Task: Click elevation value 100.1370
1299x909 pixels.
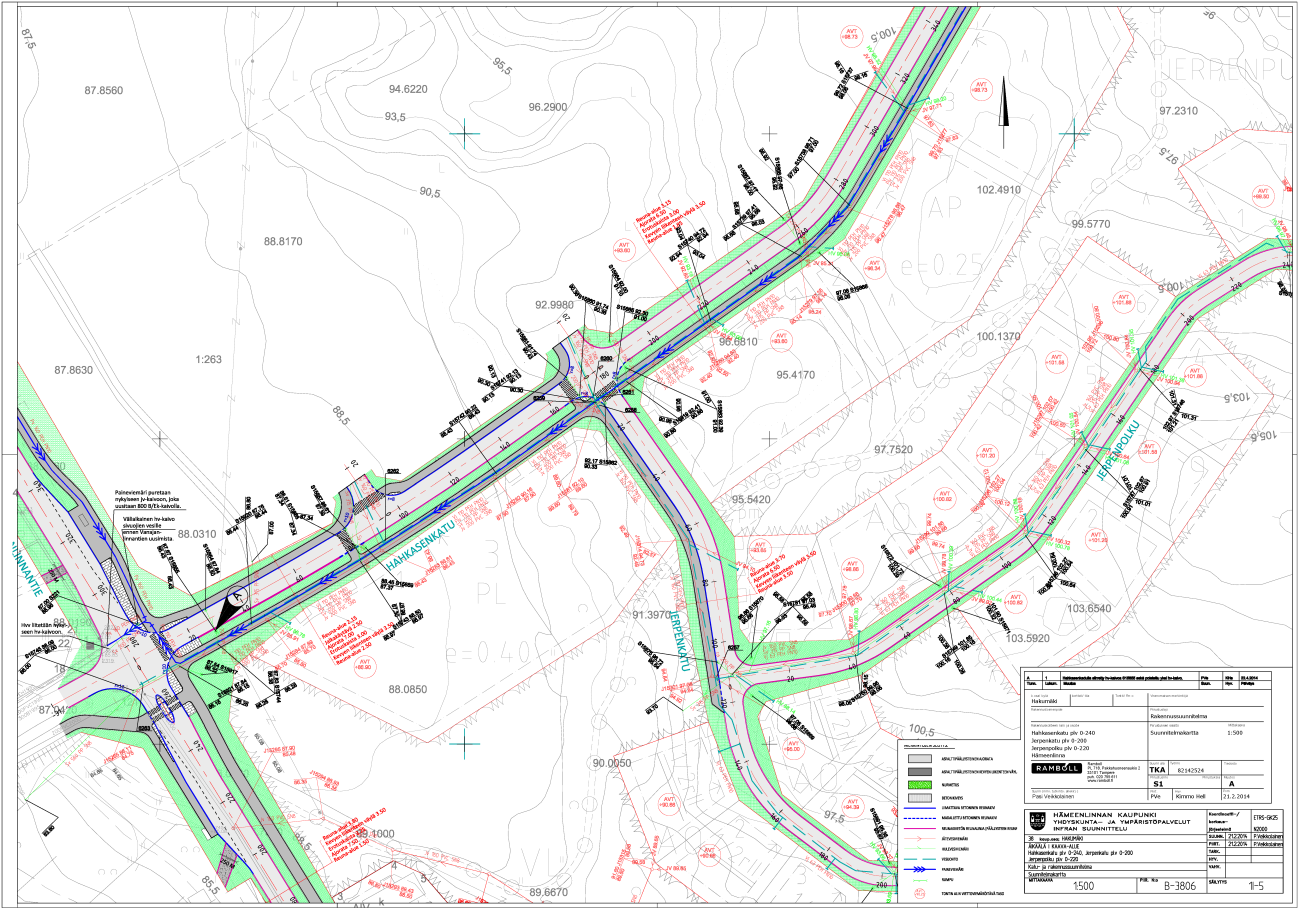Action: point(999,338)
